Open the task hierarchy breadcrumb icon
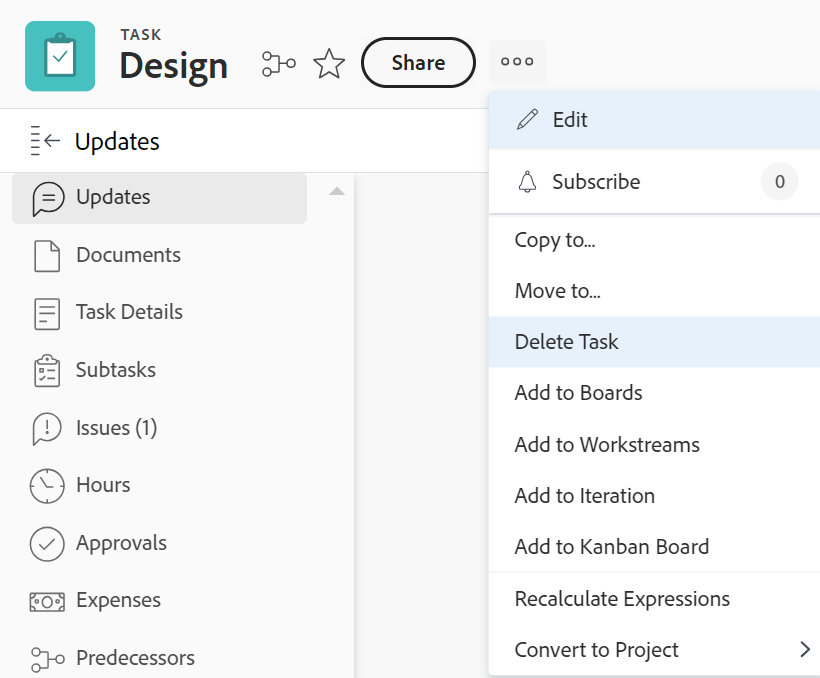Image resolution: width=820 pixels, height=678 pixels. pos(278,64)
